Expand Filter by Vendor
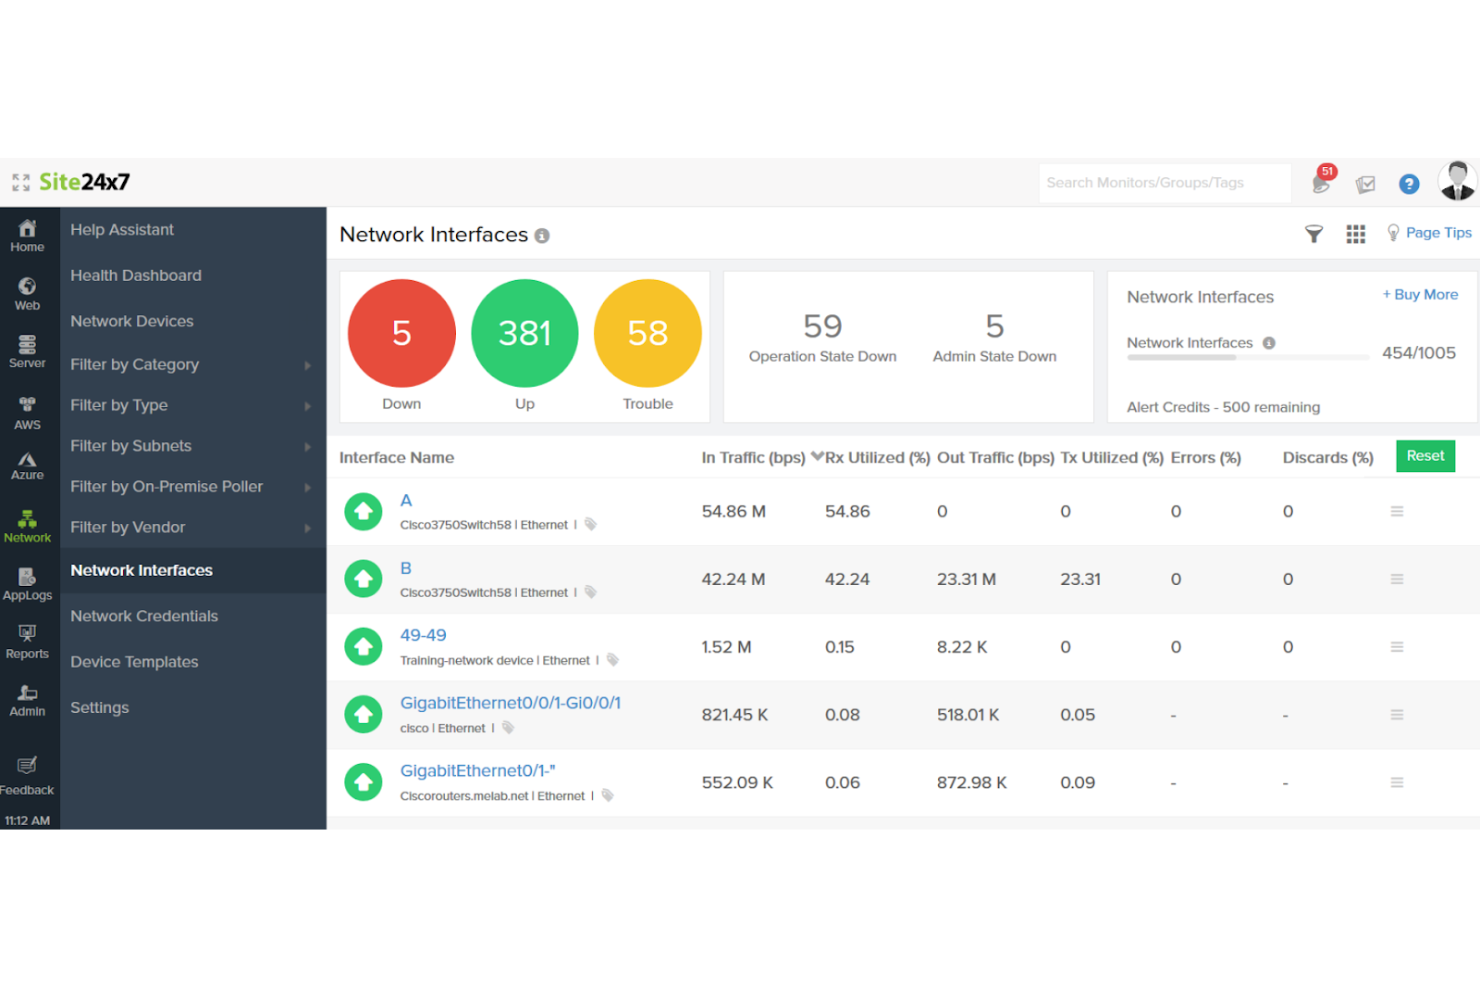 point(128,527)
